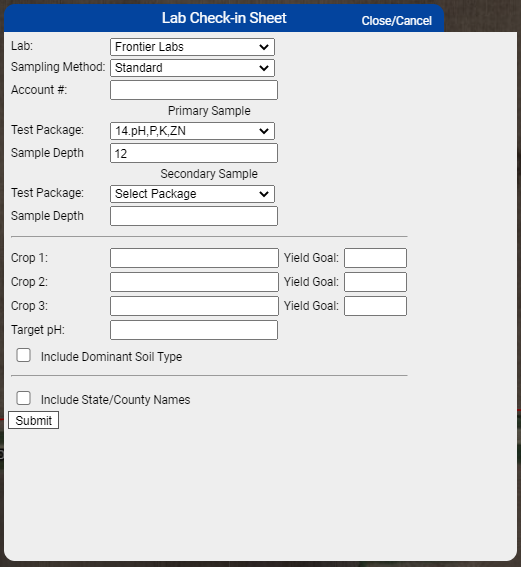Open the Primary Sample Test Package dropdown
521x567 pixels.
click(x=192, y=131)
